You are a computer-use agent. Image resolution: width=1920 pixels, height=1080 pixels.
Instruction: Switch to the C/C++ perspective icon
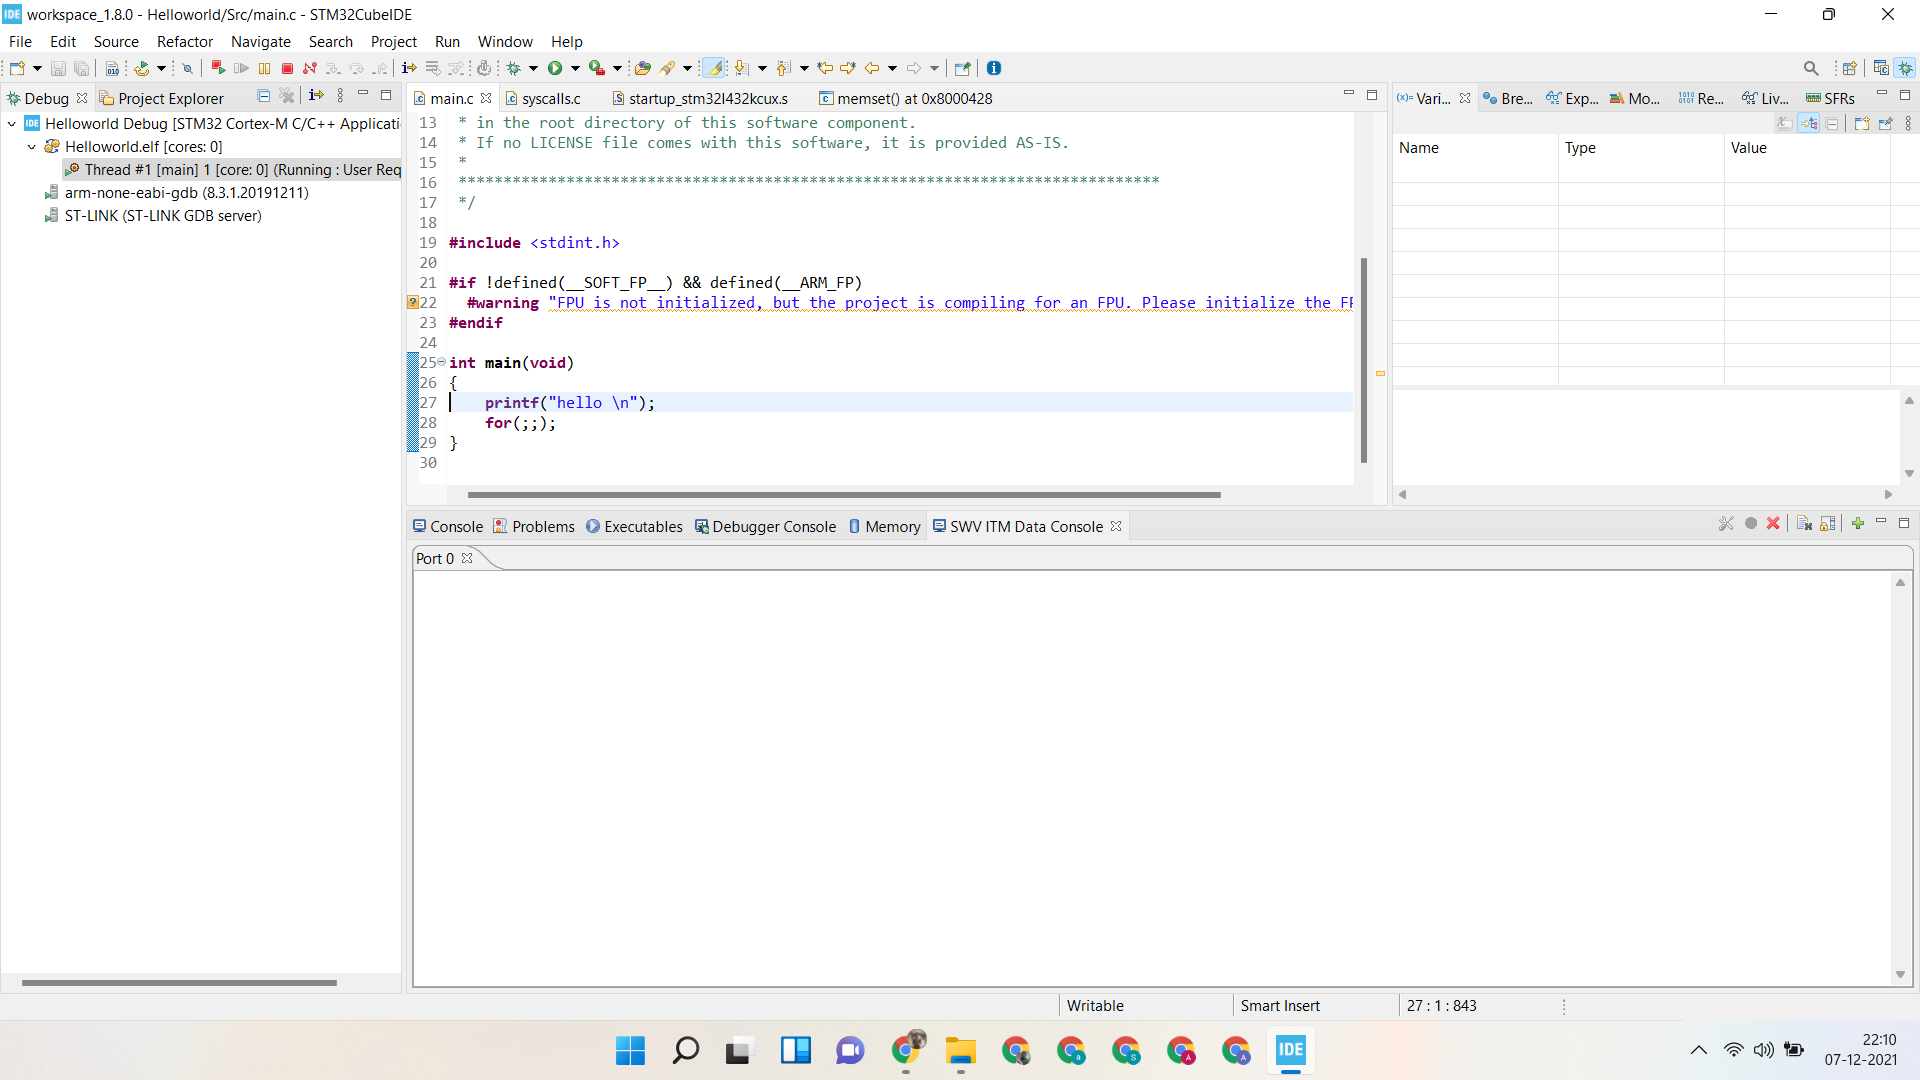[1881, 68]
